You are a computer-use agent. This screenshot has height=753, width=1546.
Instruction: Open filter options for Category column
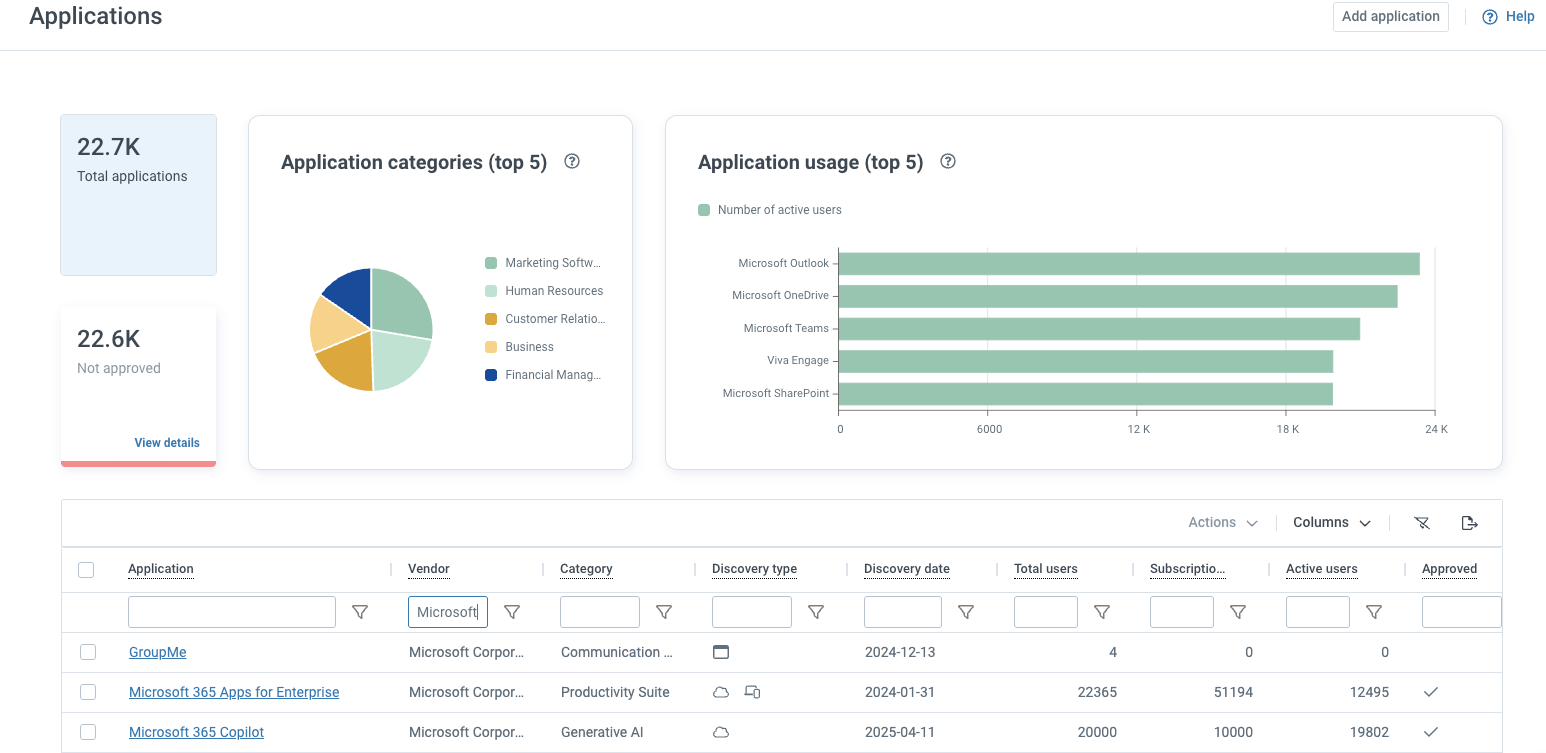(663, 612)
